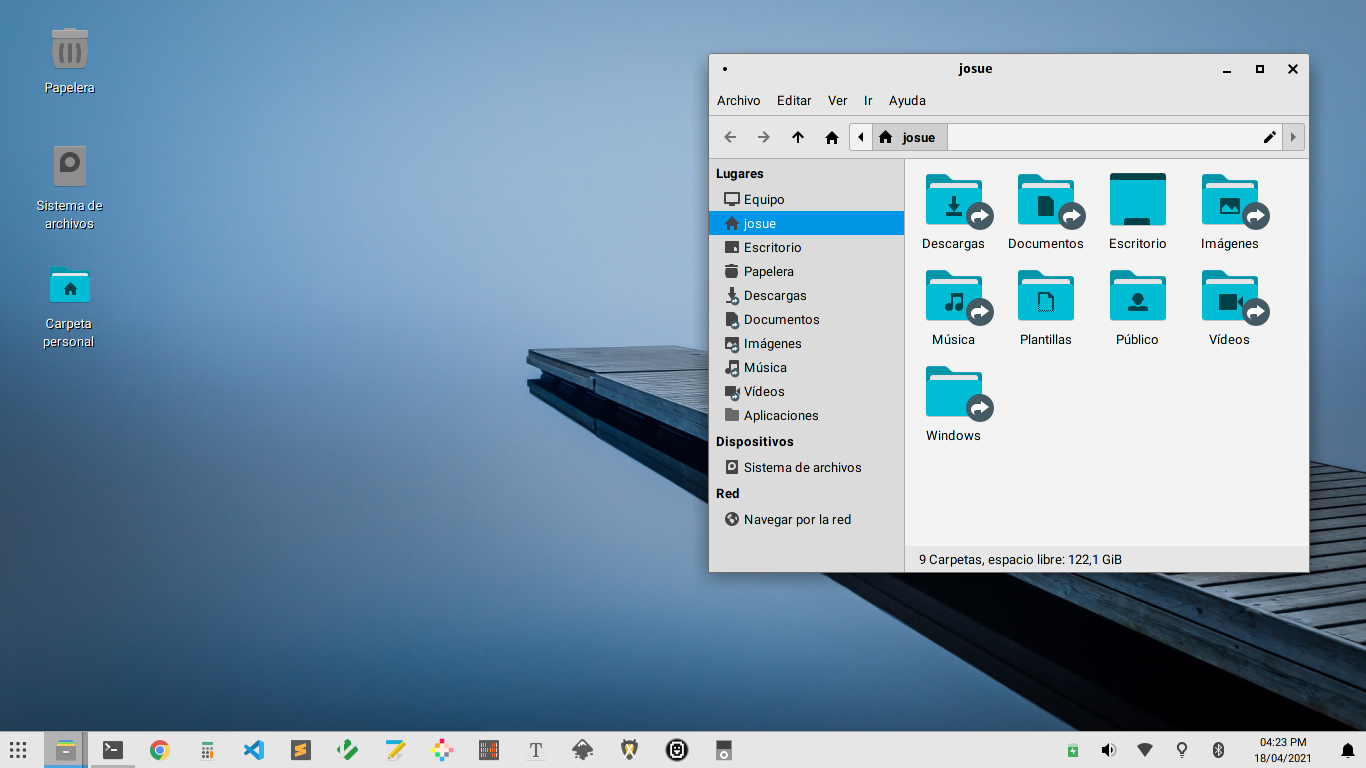The height and width of the screenshot is (768, 1366).
Task: Click the battery indicator in tray
Action: coord(1072,750)
